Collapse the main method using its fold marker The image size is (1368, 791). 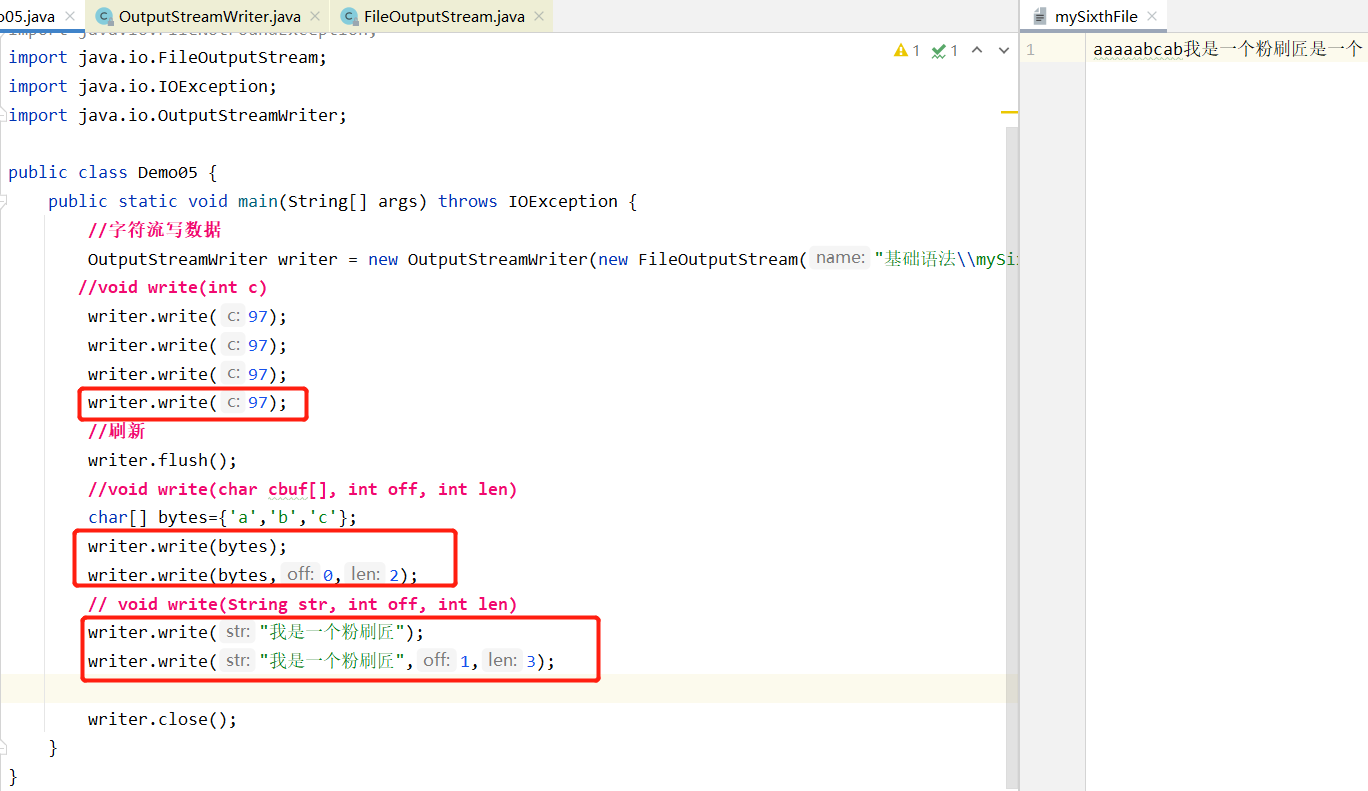(x=5, y=201)
